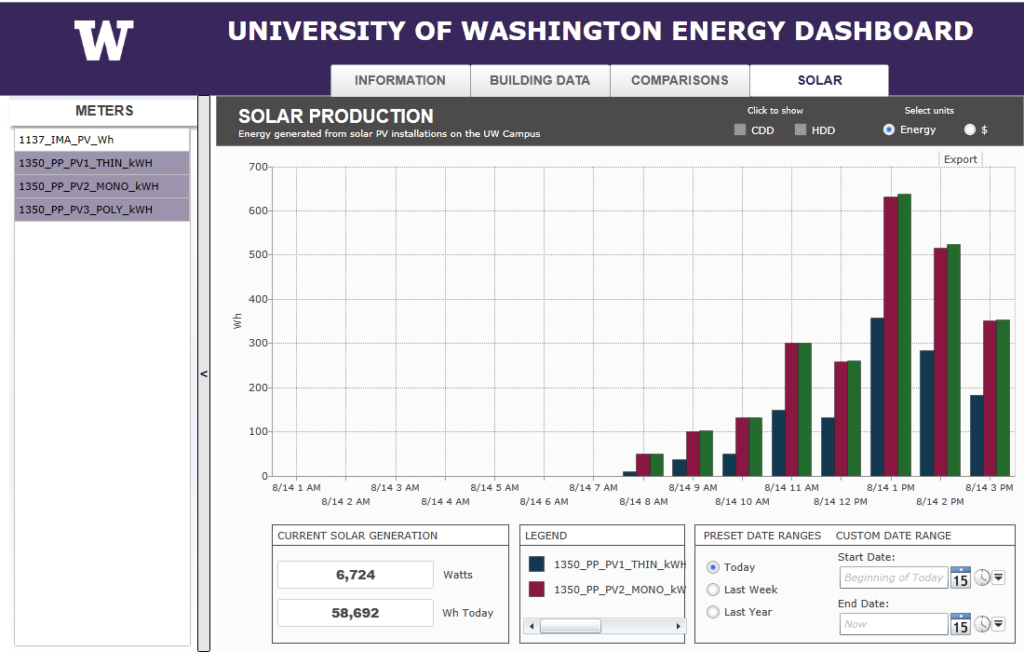1024x652 pixels.
Task: Open the End Date calendar picker
Action: [x=960, y=624]
